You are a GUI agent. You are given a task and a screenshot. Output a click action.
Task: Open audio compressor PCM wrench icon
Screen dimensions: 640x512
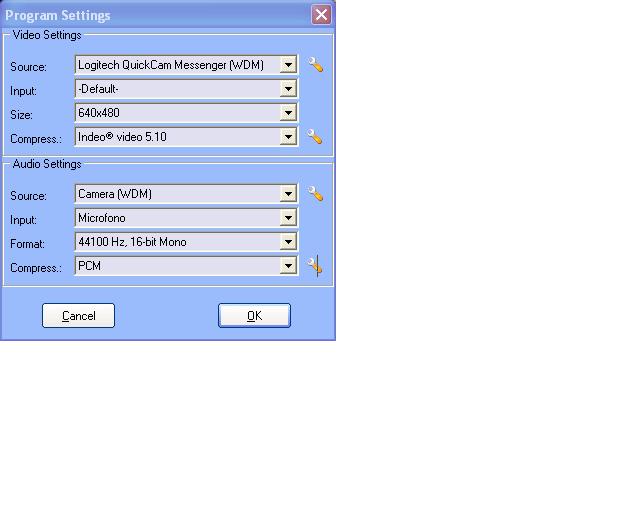pos(315,266)
